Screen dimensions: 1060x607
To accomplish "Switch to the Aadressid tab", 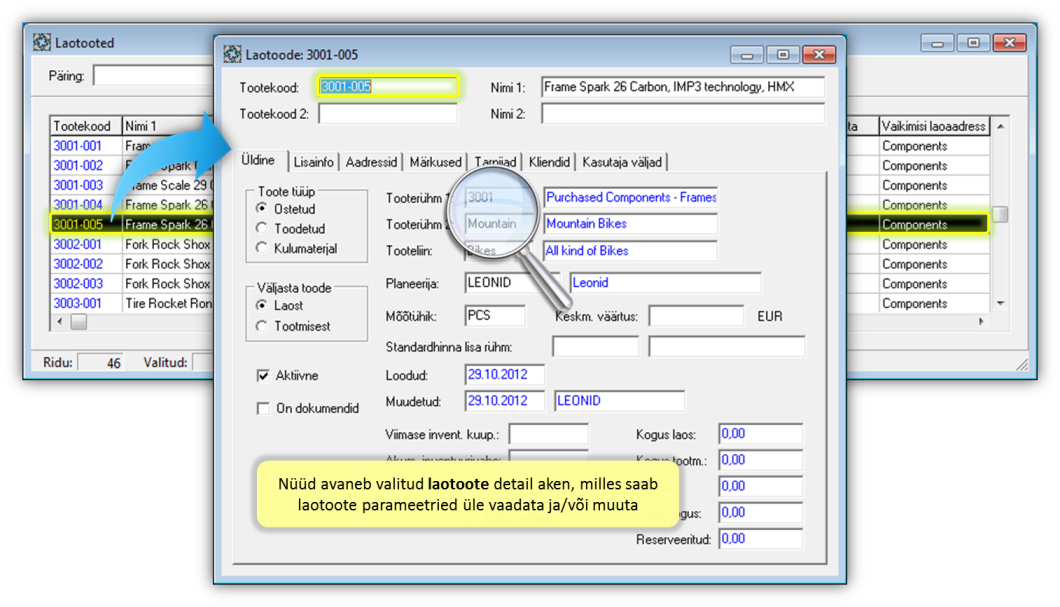I will 370,162.
